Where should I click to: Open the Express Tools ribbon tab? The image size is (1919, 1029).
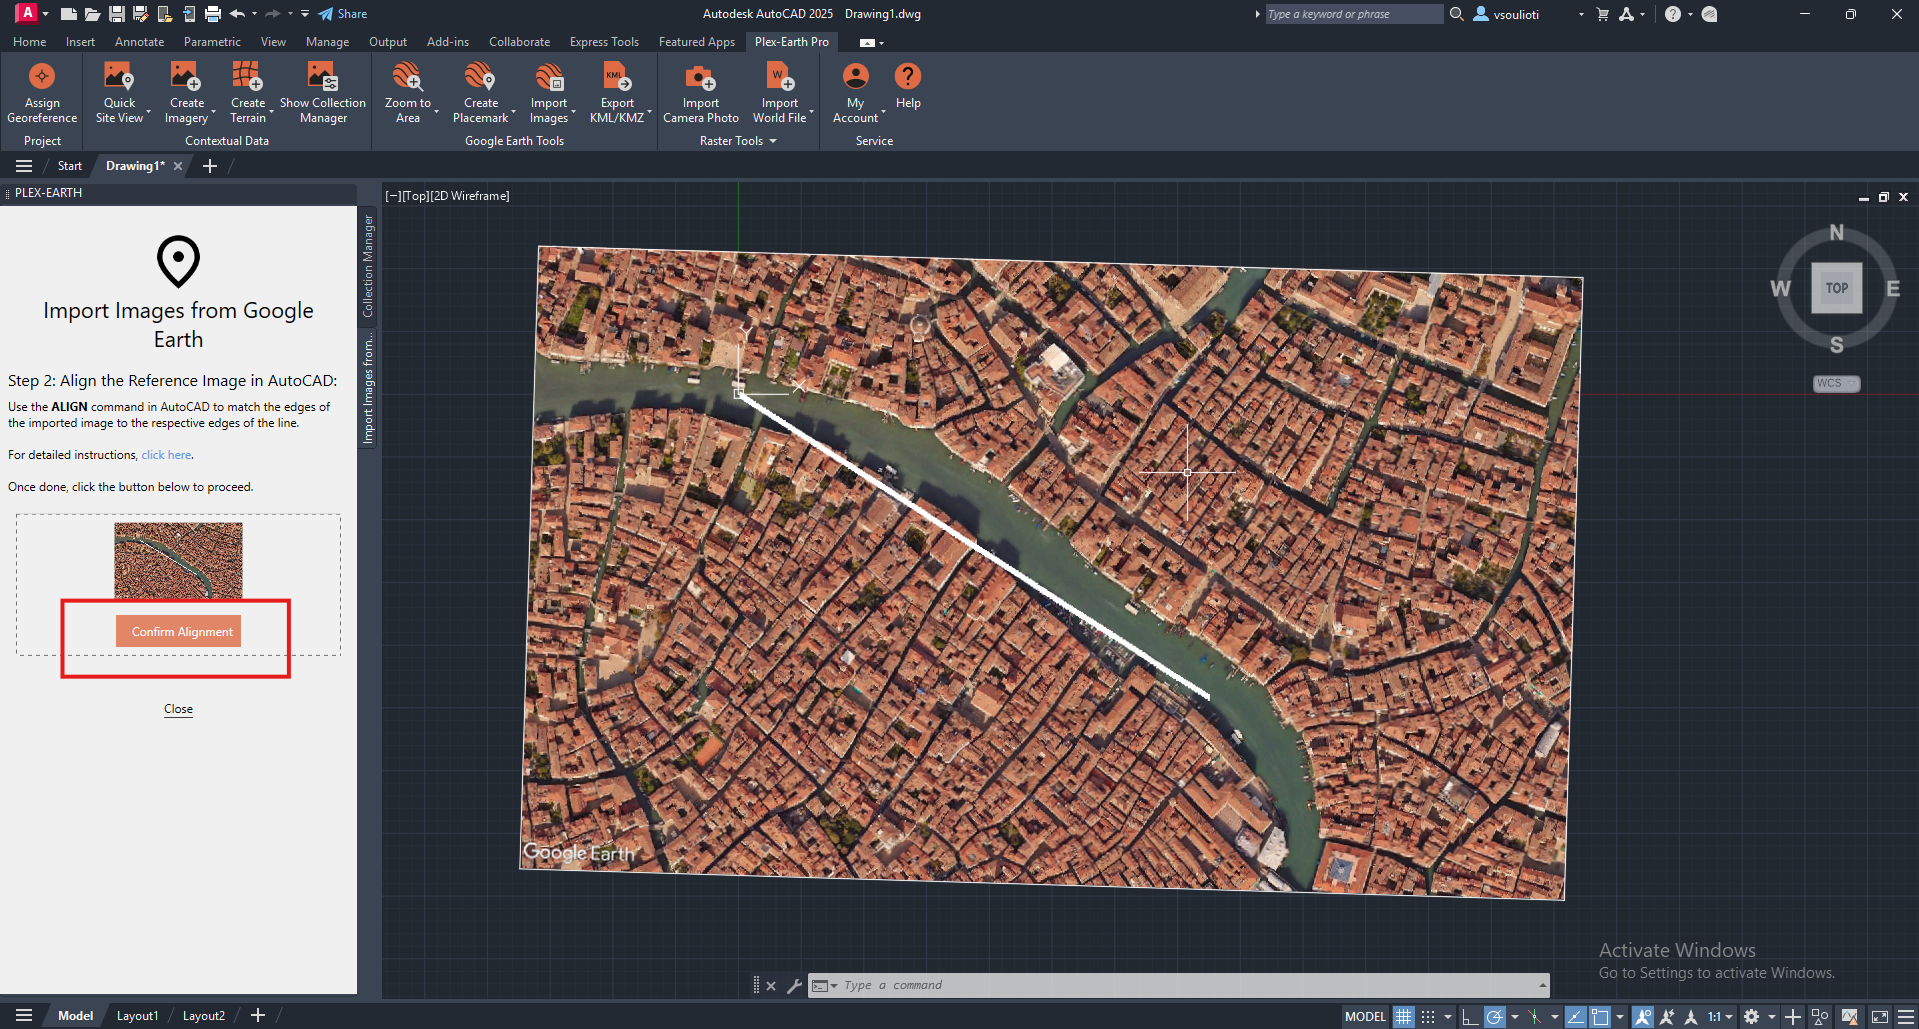[604, 42]
